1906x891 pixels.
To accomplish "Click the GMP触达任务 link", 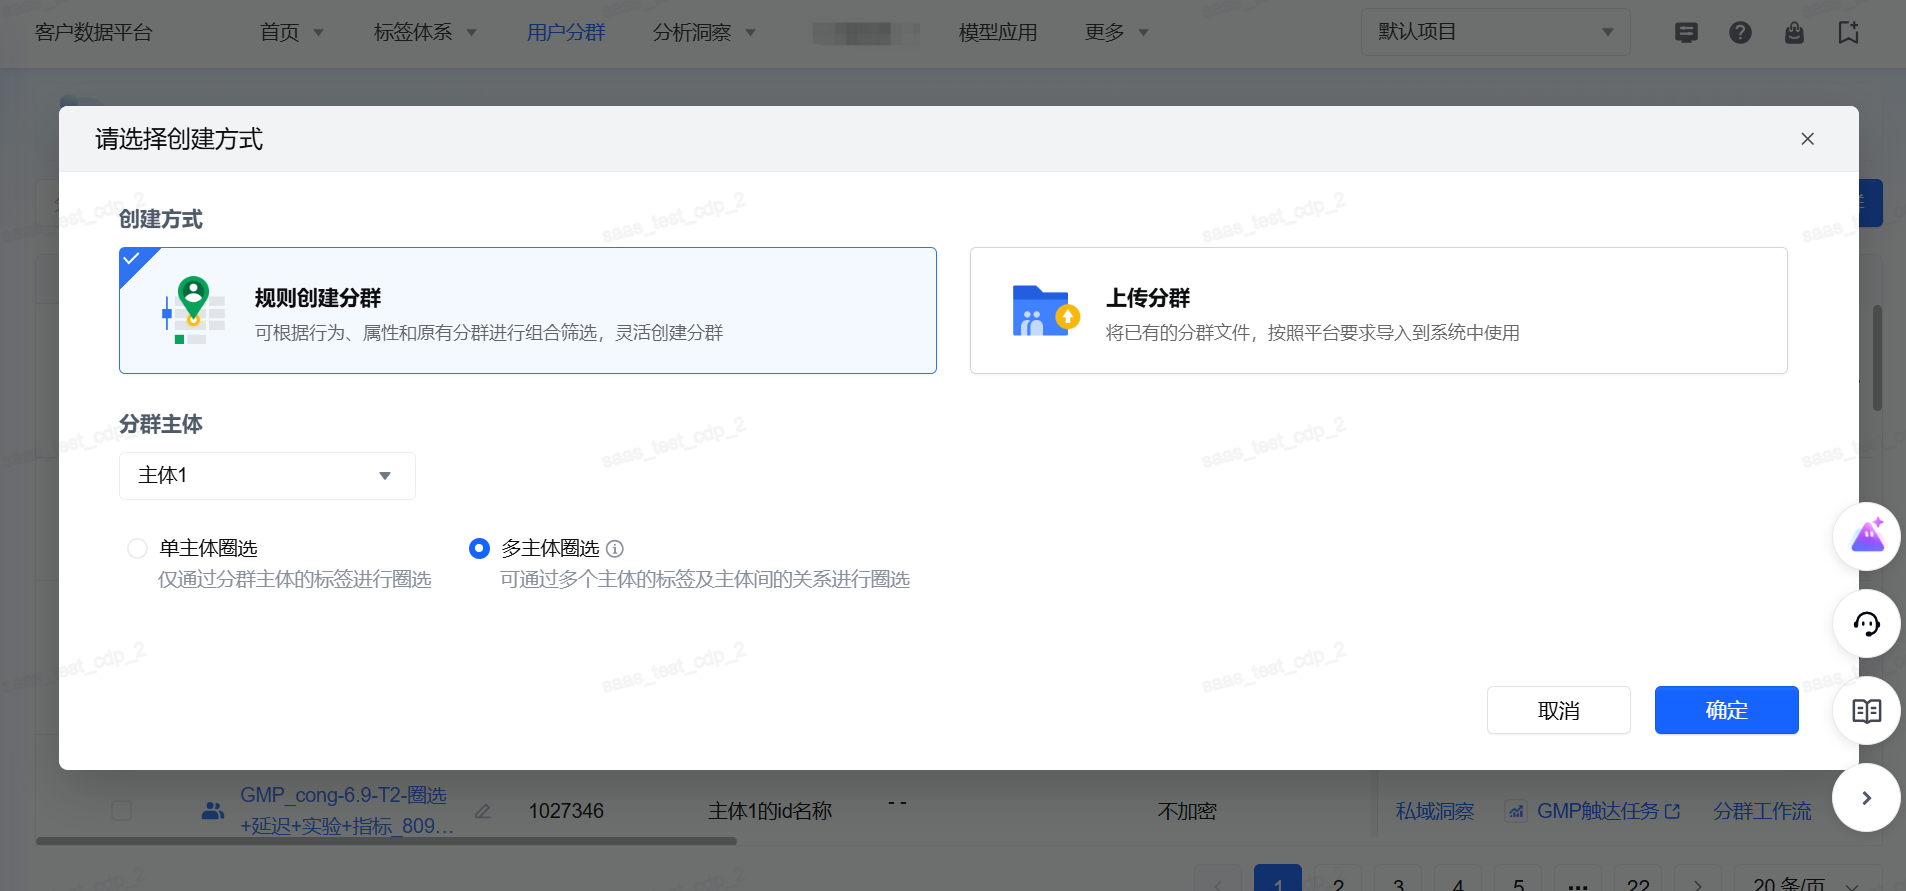I will (1597, 811).
